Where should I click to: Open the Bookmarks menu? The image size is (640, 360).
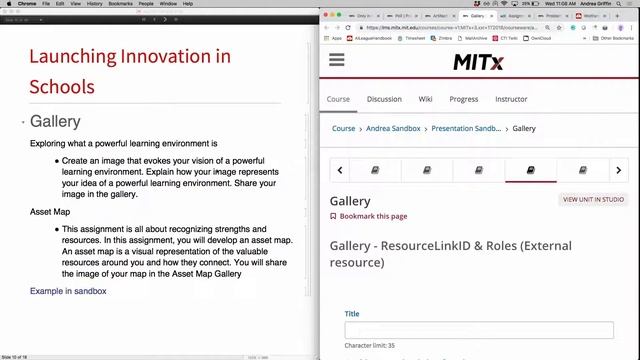(x=120, y=4)
